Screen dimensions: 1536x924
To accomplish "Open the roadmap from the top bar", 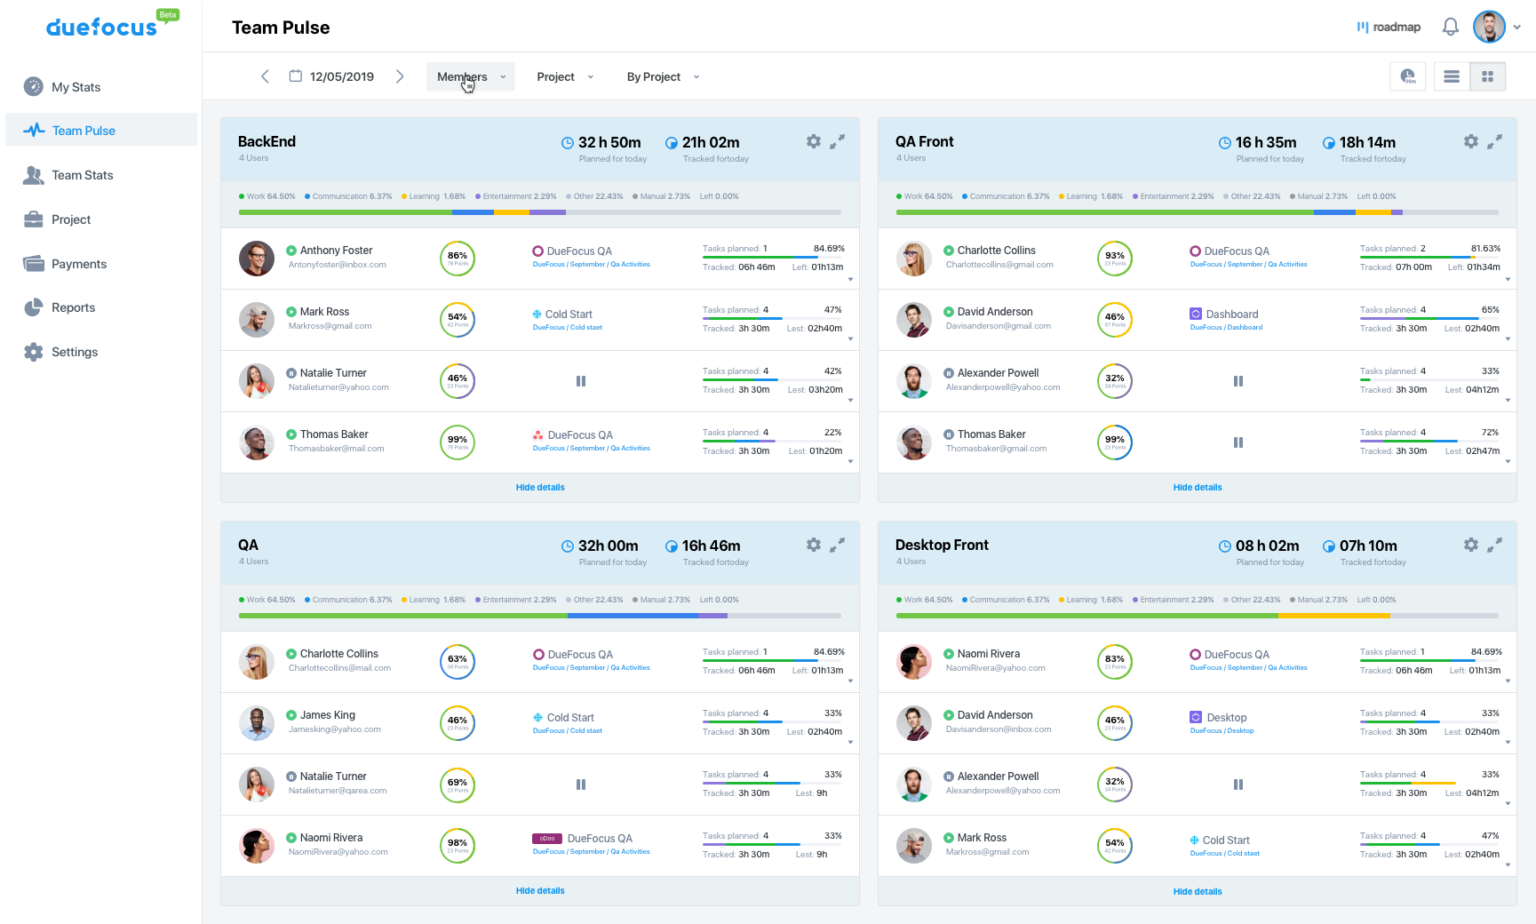I will 1388,27.
